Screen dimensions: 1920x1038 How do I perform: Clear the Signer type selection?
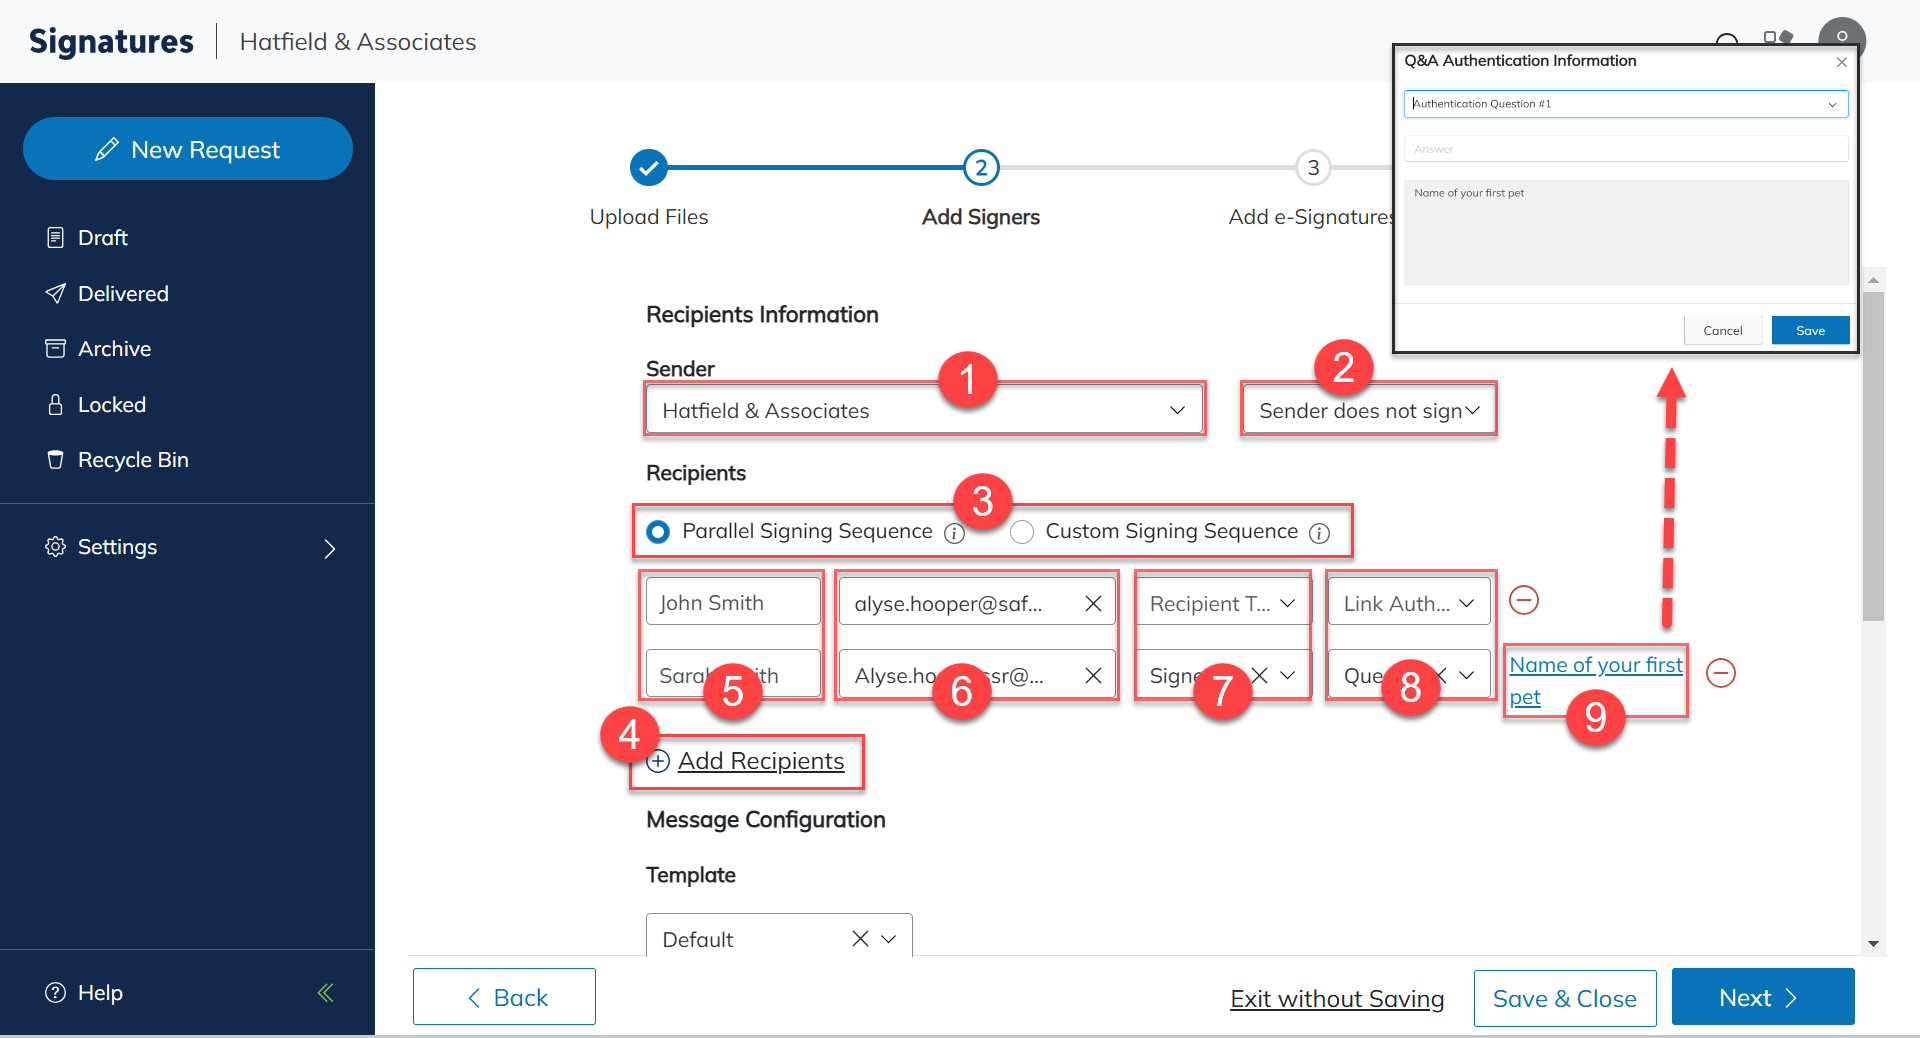point(1261,676)
